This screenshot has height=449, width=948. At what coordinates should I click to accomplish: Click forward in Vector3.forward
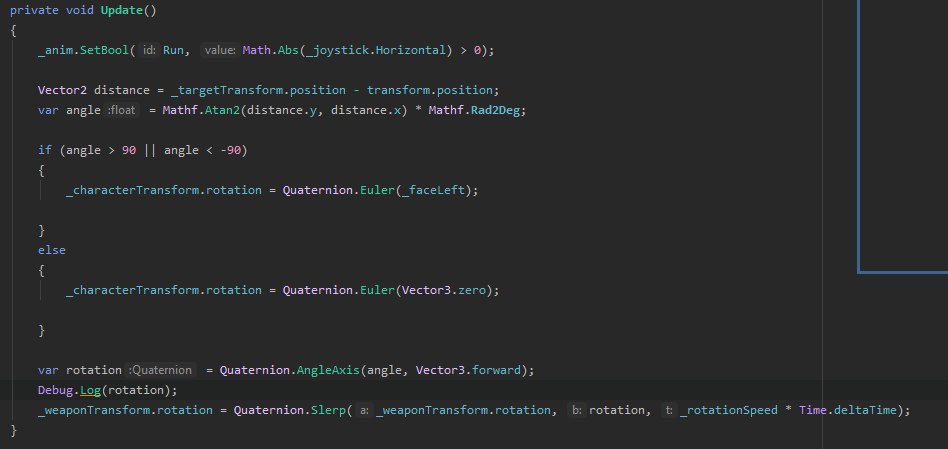pos(496,370)
